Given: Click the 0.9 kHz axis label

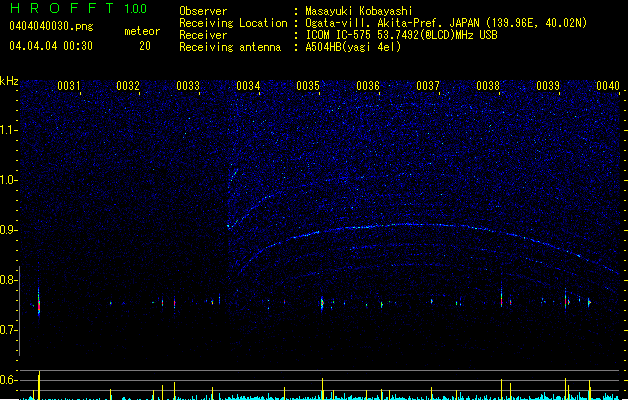Looking at the screenshot, I should click(x=9, y=230).
